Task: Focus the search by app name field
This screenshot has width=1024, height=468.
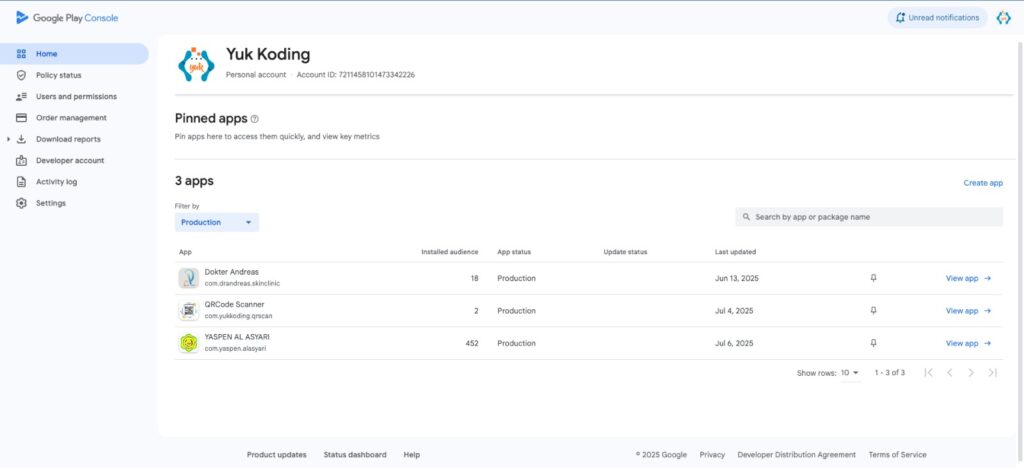Action: tap(869, 217)
